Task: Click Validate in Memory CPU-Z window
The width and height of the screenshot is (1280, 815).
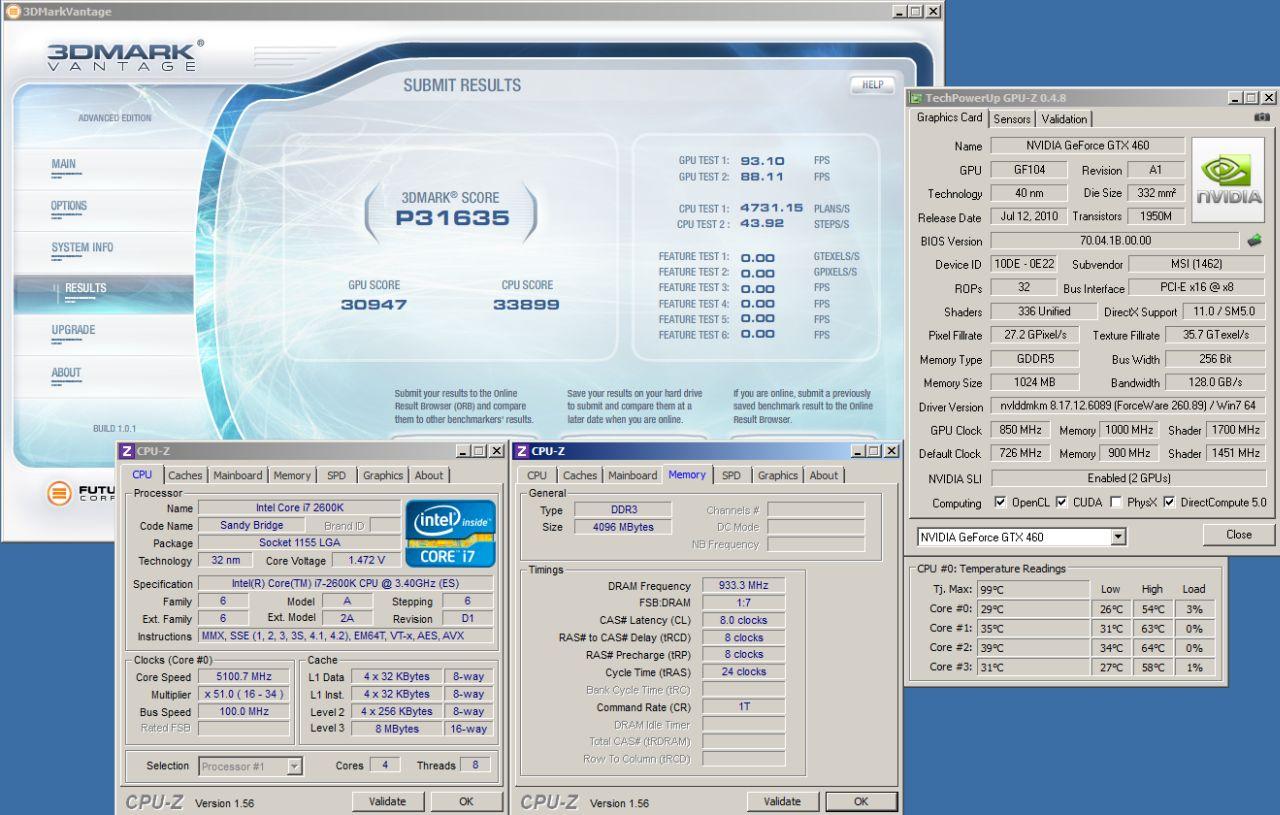Action: point(782,801)
